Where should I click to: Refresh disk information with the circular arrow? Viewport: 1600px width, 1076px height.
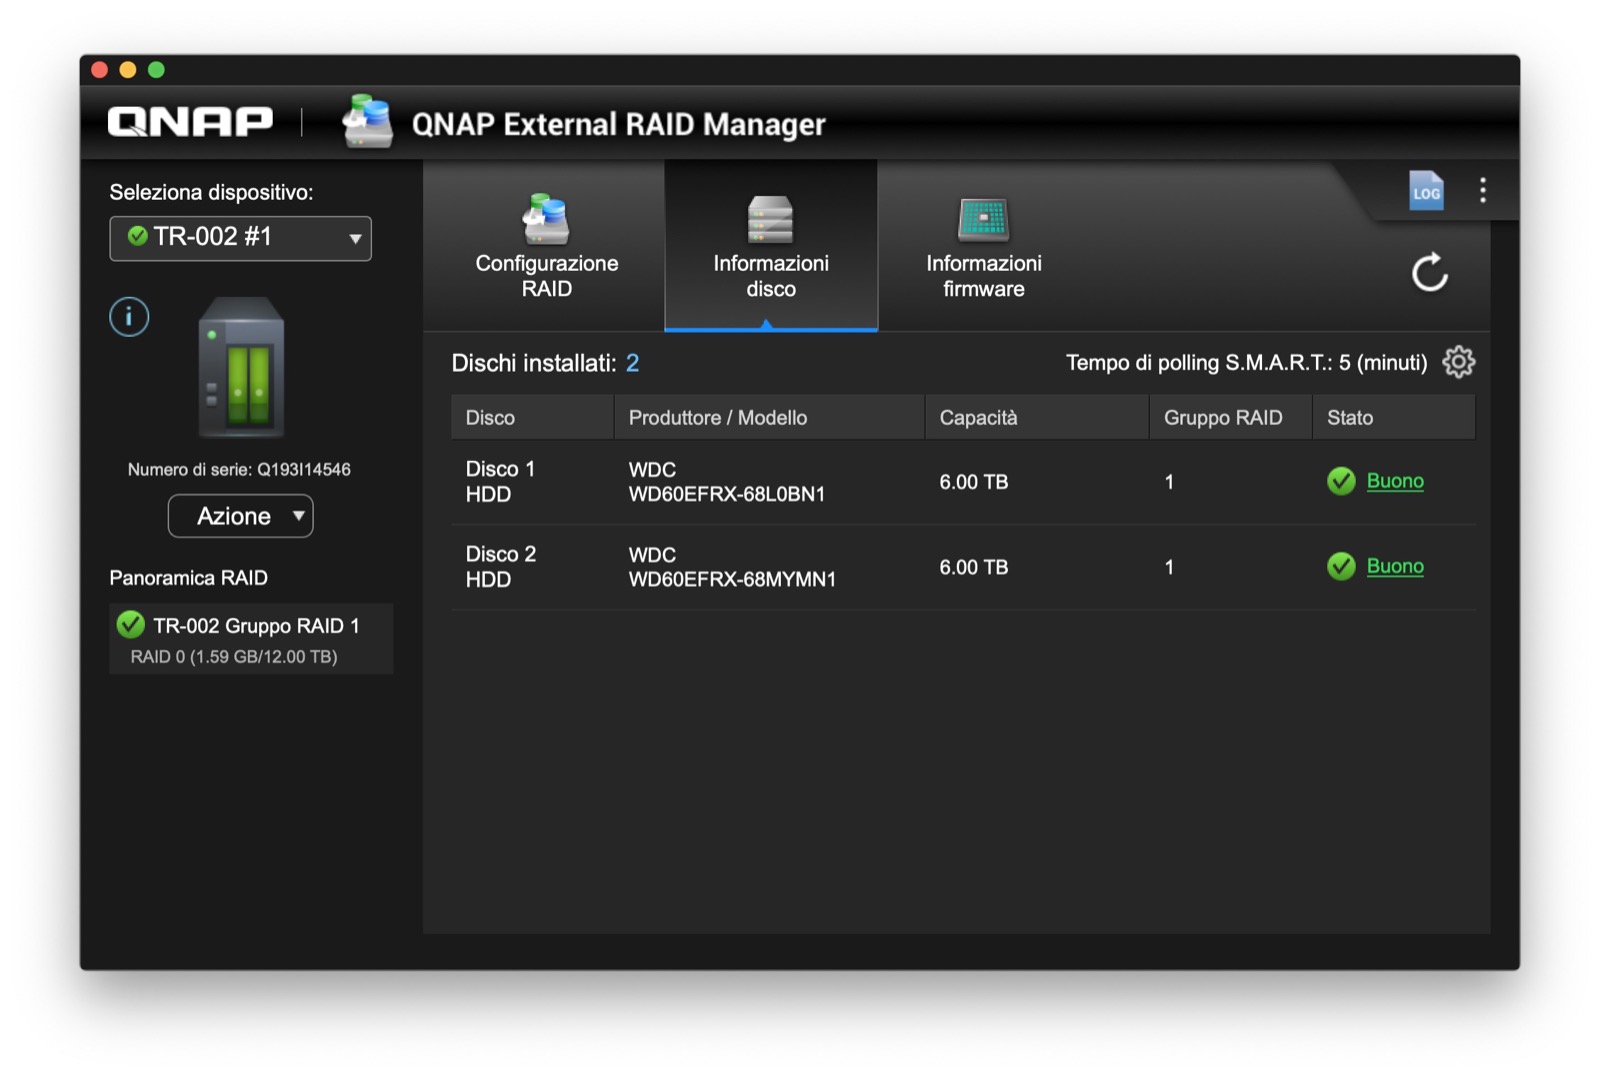click(x=1430, y=272)
